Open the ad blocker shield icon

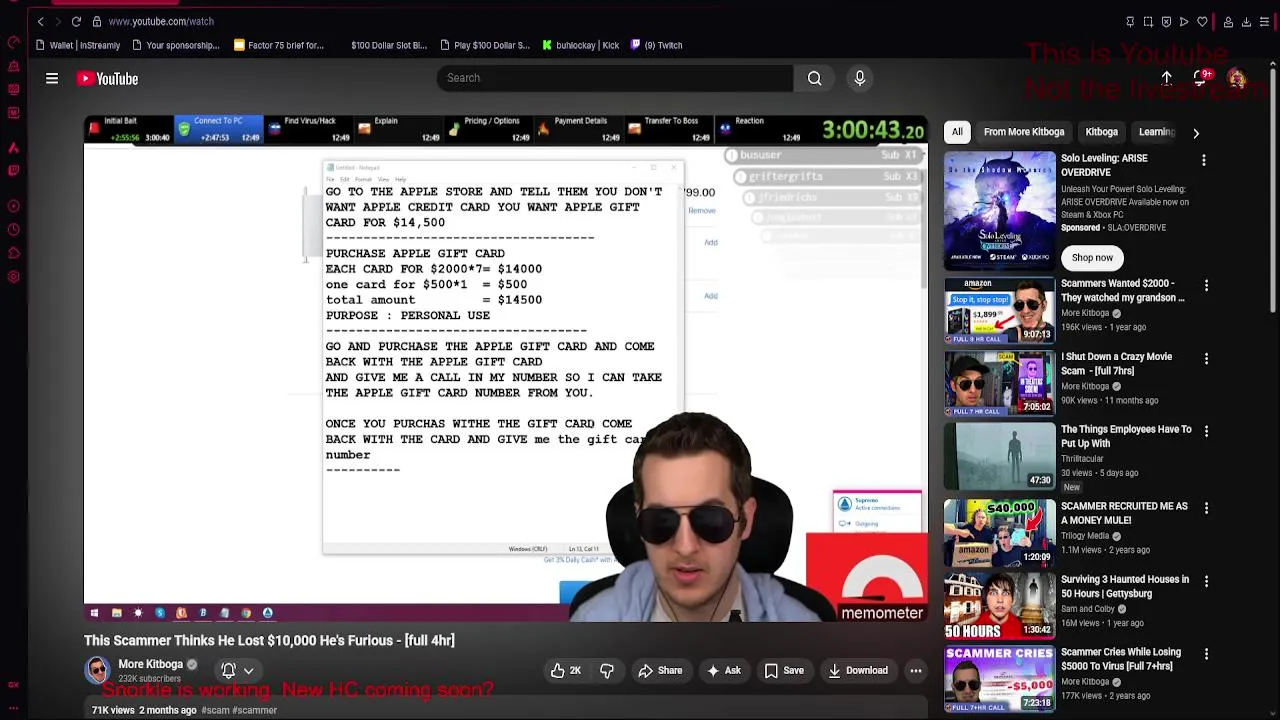pos(1166,21)
